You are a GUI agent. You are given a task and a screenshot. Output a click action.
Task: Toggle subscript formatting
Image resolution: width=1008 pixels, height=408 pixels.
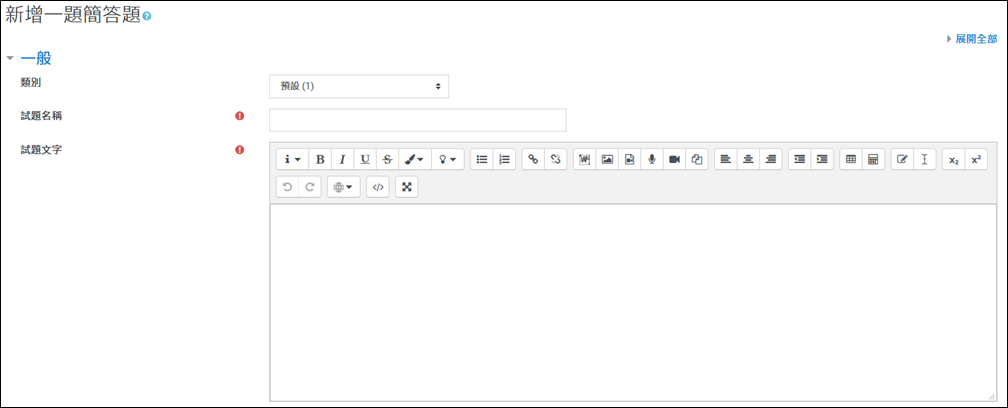953,159
